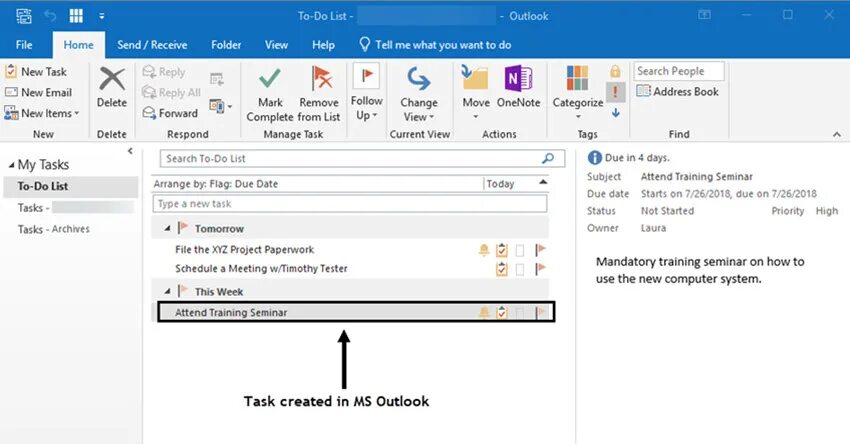The image size is (850, 445).
Task: Click the New Email button
Action: pyautogui.click(x=38, y=93)
